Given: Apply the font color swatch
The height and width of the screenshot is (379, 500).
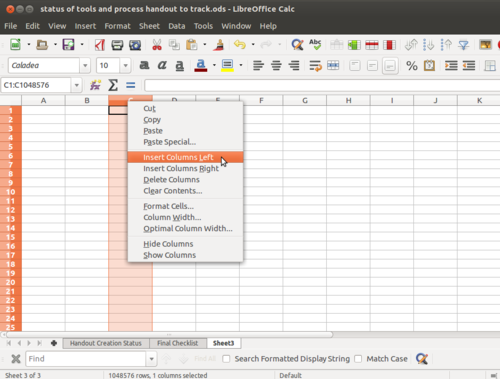Looking at the screenshot, I should click(201, 66).
